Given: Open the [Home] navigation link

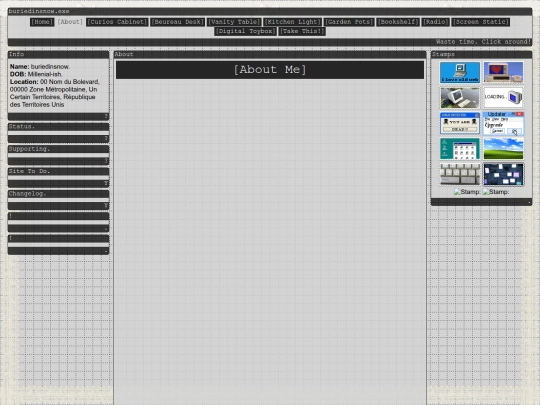Looking at the screenshot, I should pos(42,22).
